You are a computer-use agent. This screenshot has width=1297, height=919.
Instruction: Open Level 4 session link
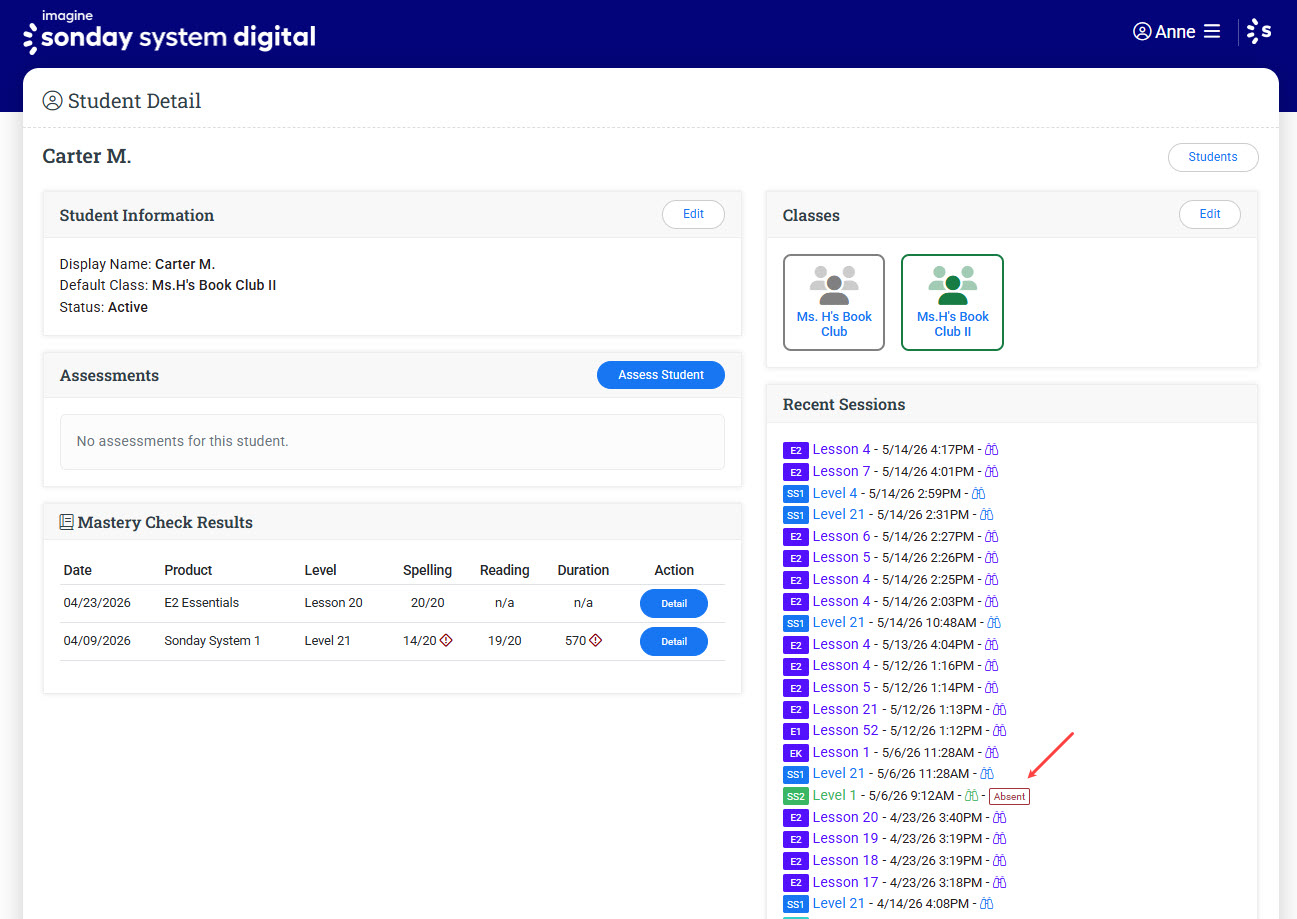(x=835, y=493)
